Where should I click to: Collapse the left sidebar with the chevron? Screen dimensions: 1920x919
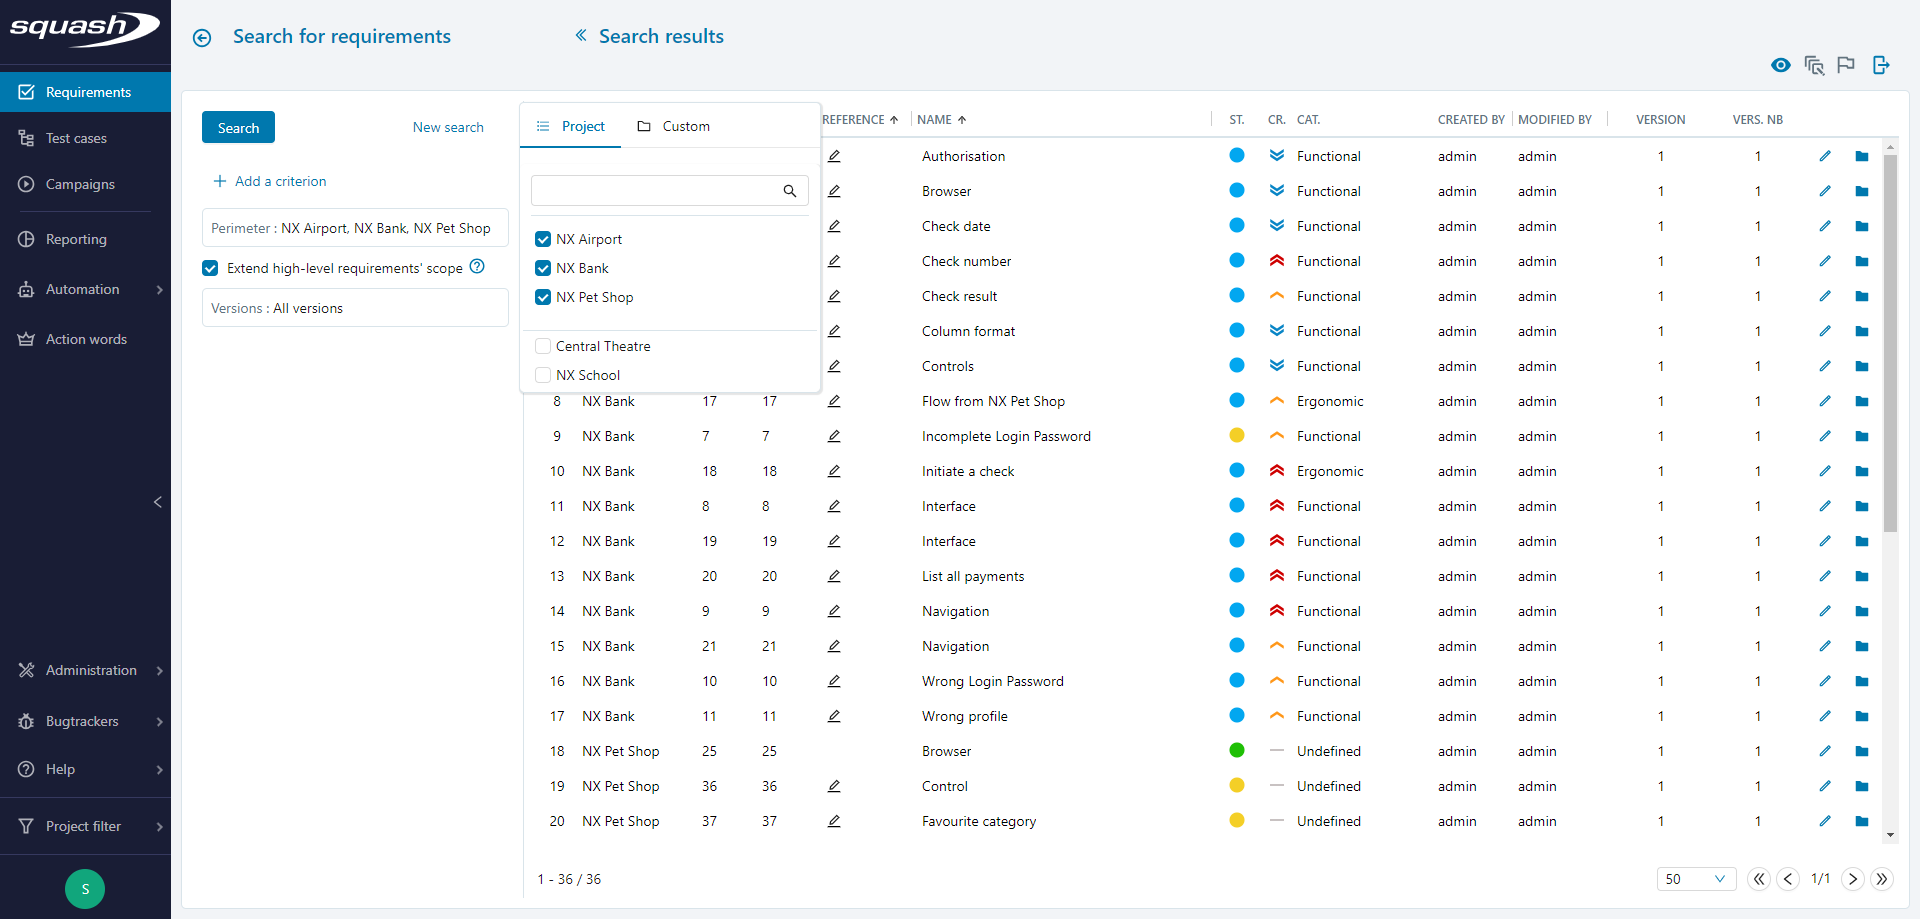point(157,502)
